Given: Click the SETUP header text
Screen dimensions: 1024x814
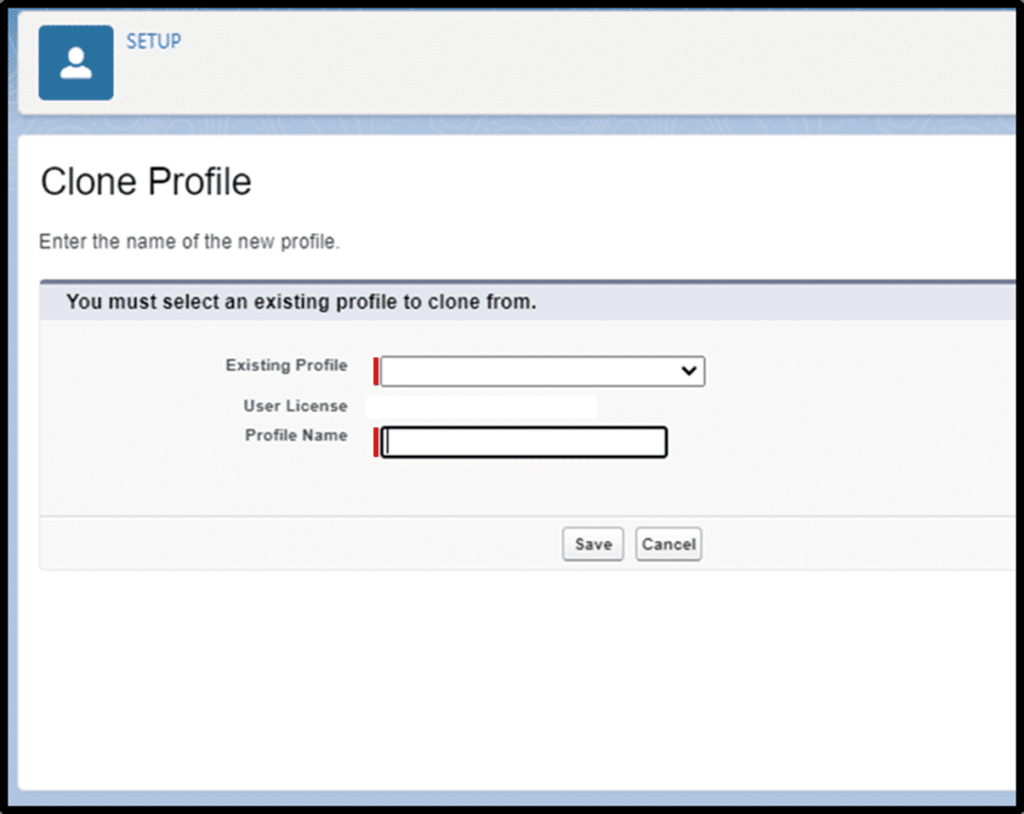Looking at the screenshot, I should click(x=153, y=41).
